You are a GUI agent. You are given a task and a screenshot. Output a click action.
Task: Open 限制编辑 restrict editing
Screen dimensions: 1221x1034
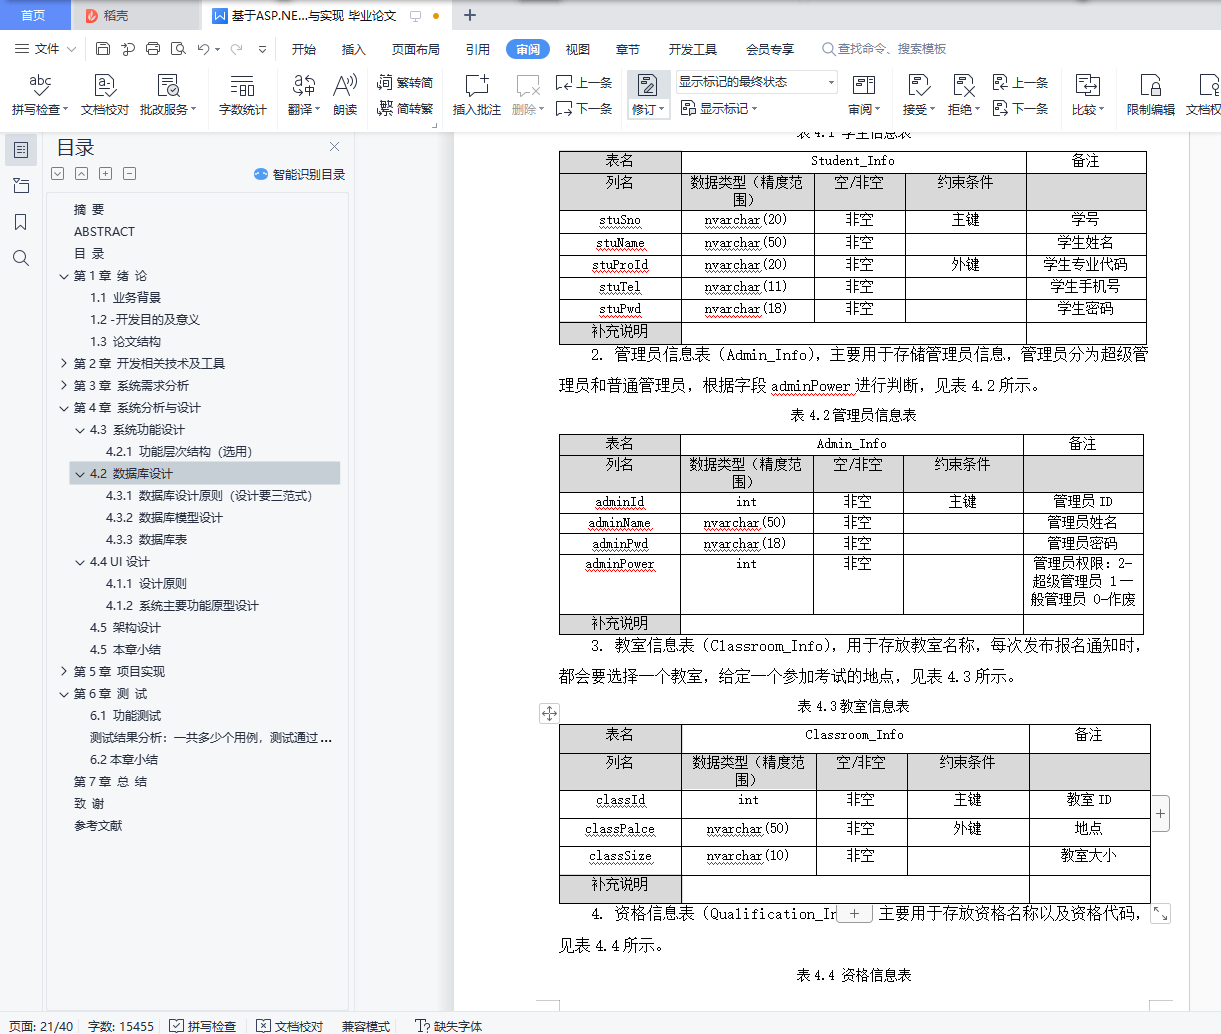pos(1151,96)
